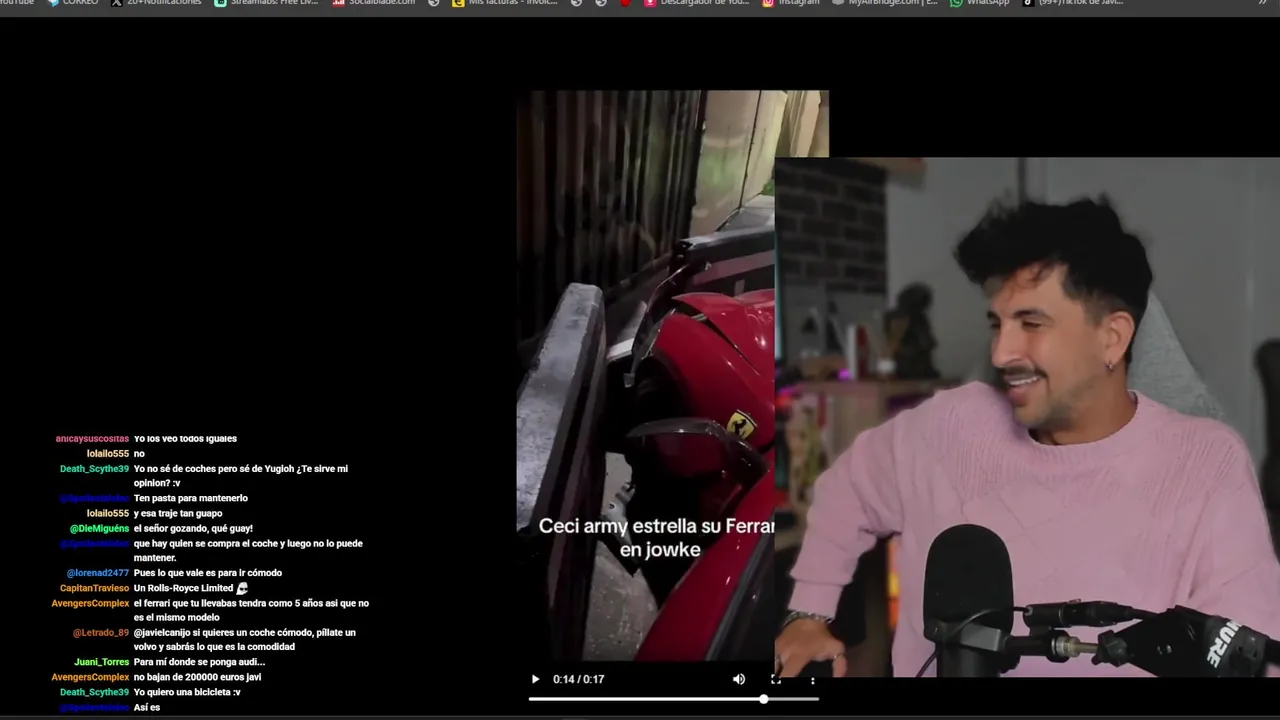The width and height of the screenshot is (1280, 720).
Task: Select chat username @Letrado_89
Action: [101, 633]
